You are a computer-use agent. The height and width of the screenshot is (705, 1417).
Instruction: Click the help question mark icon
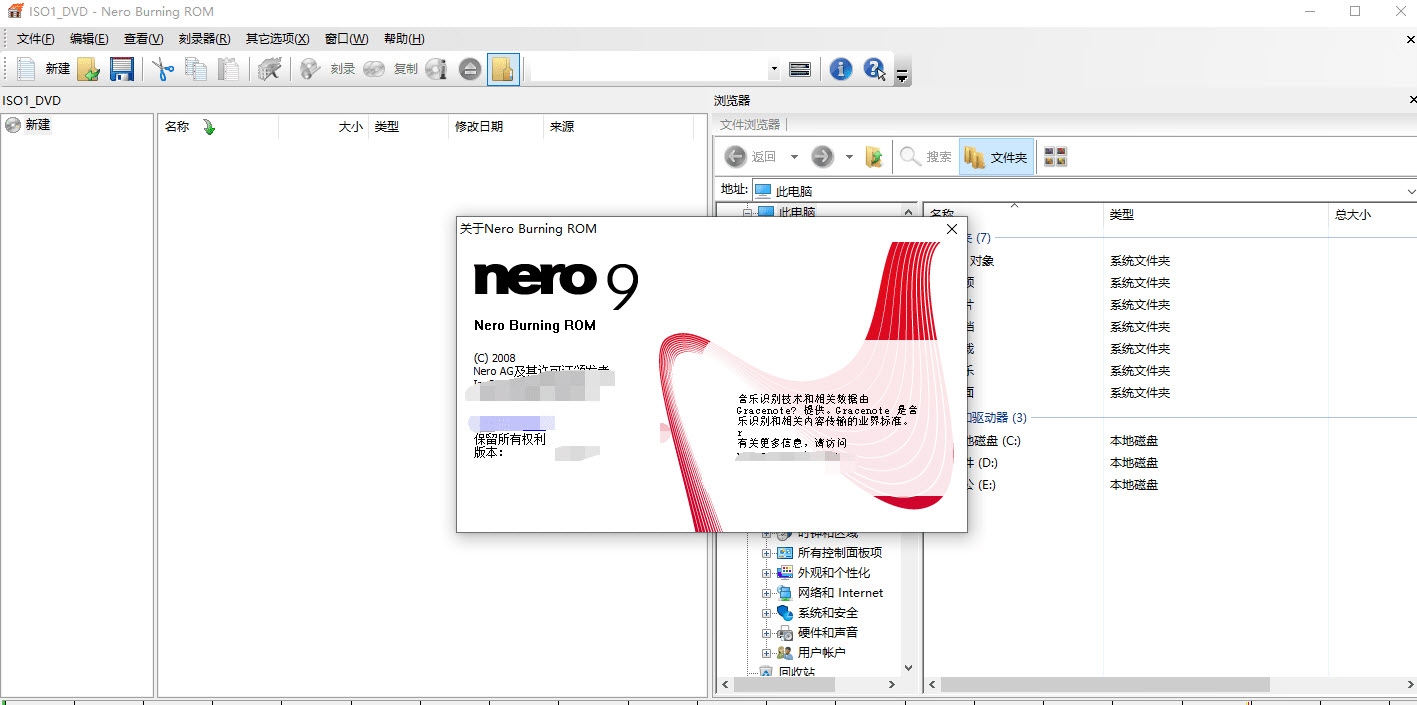click(874, 69)
